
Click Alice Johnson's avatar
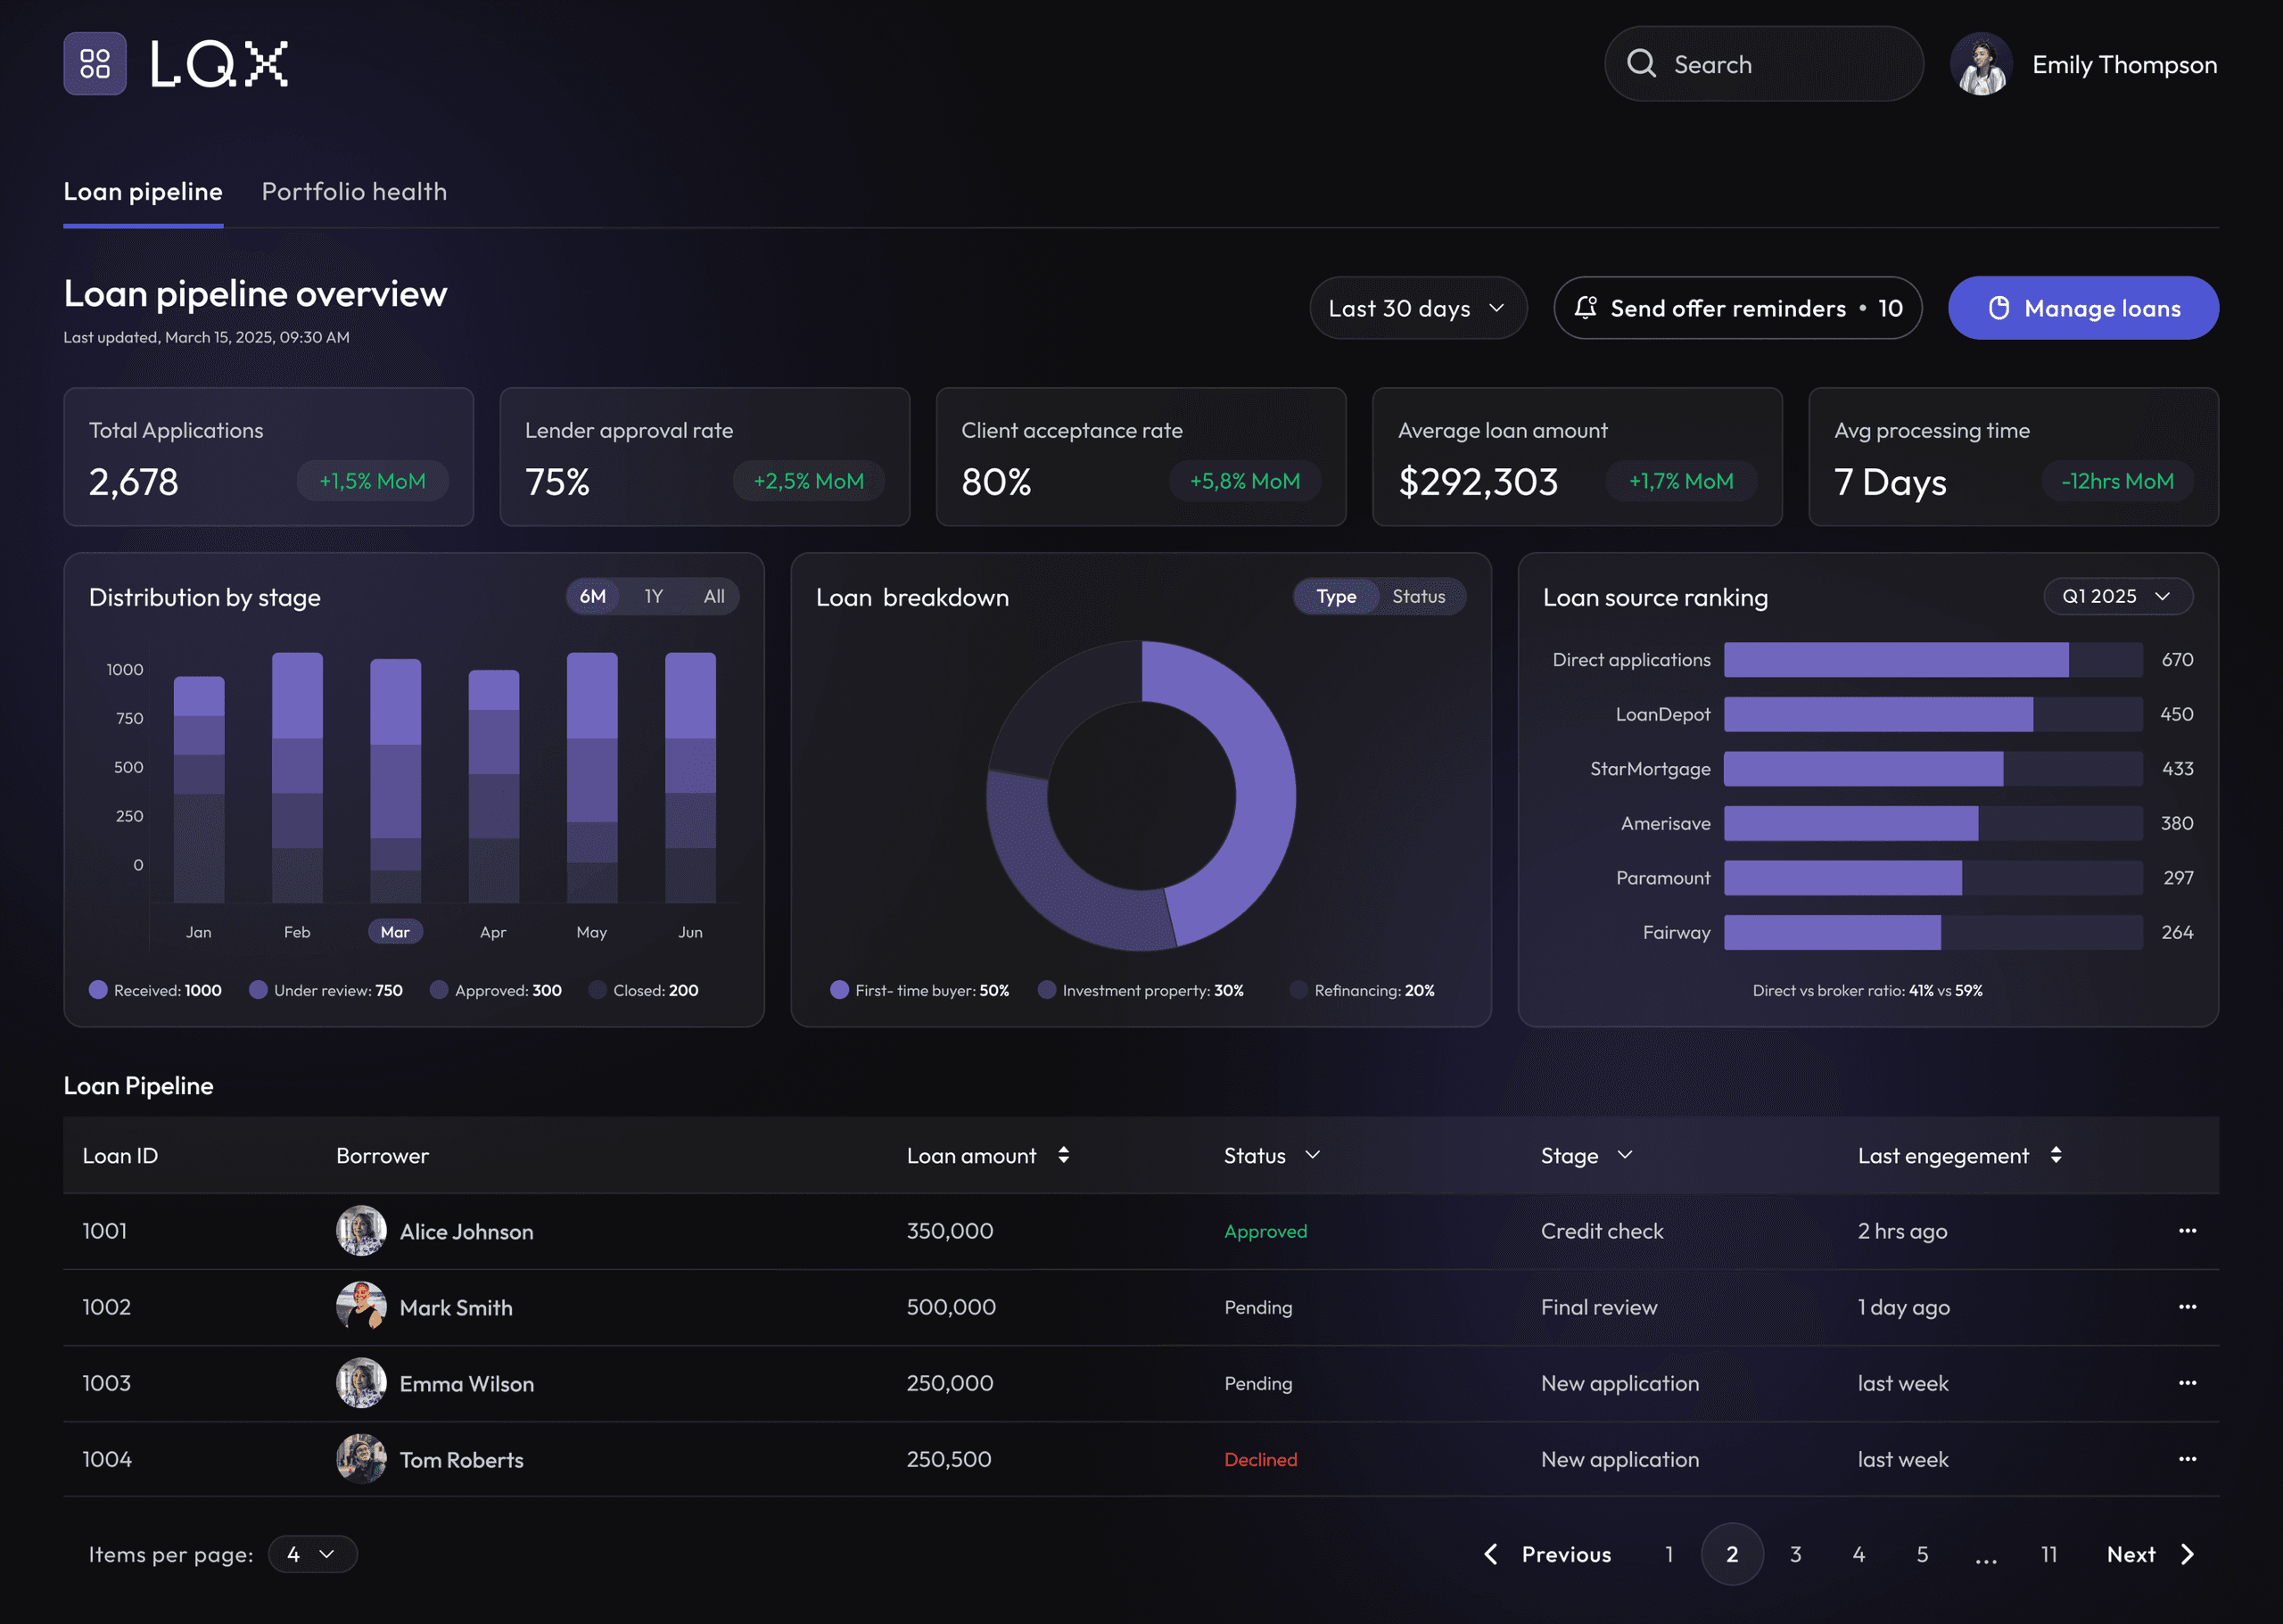(361, 1231)
